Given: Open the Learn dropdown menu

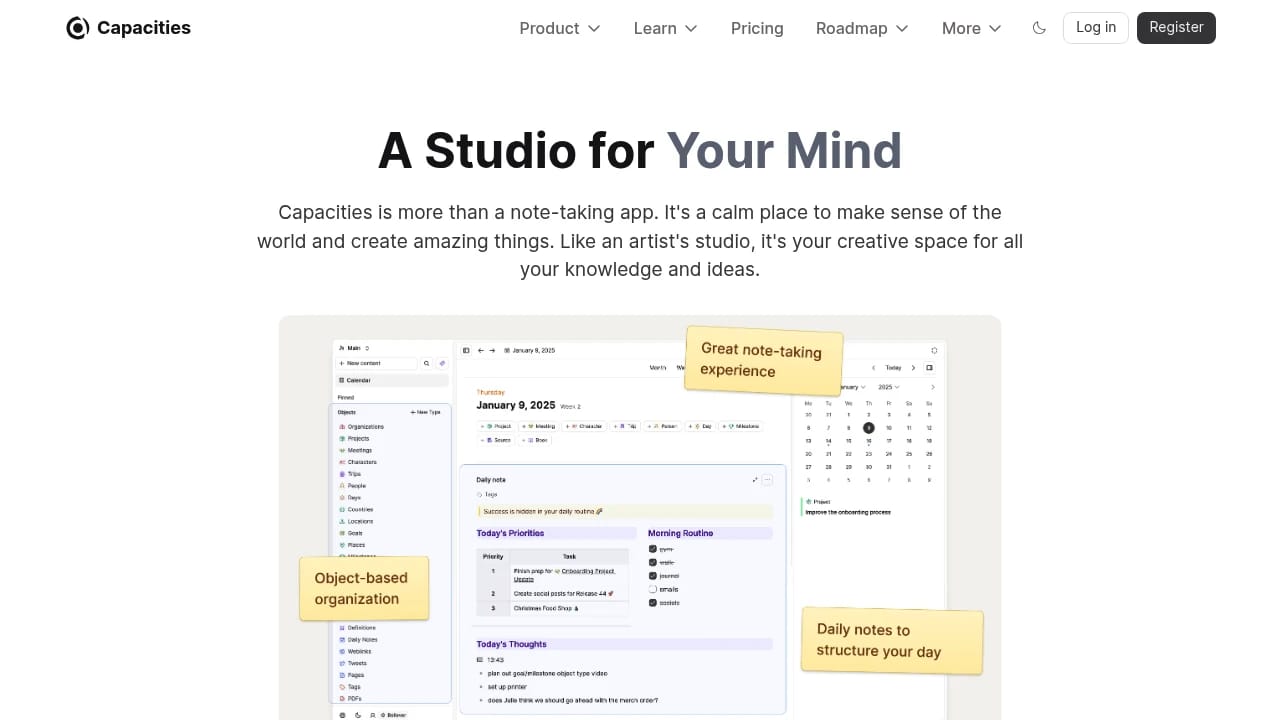Looking at the screenshot, I should pyautogui.click(x=665, y=28).
